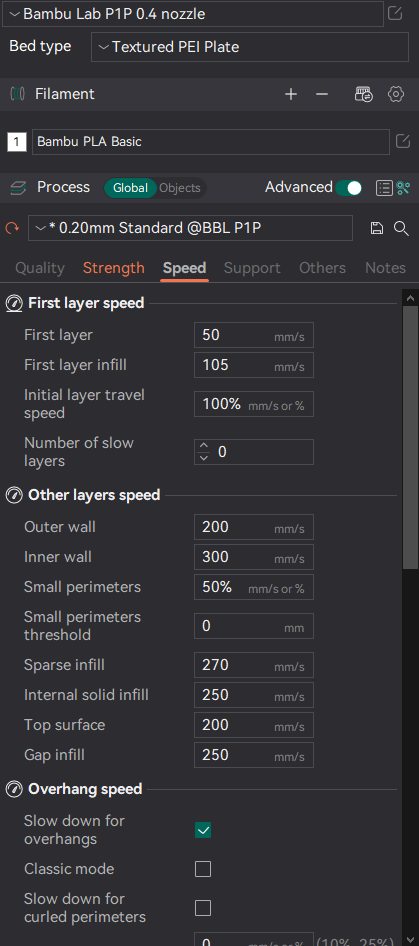Screen dimensions: 419x946
Task: Switch to the Support tab
Action: 252,268
